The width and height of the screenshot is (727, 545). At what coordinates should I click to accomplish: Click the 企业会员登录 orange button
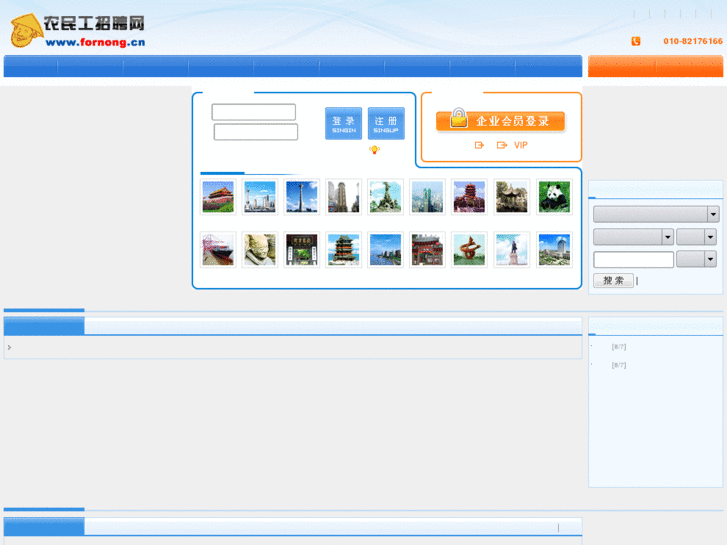coord(500,121)
